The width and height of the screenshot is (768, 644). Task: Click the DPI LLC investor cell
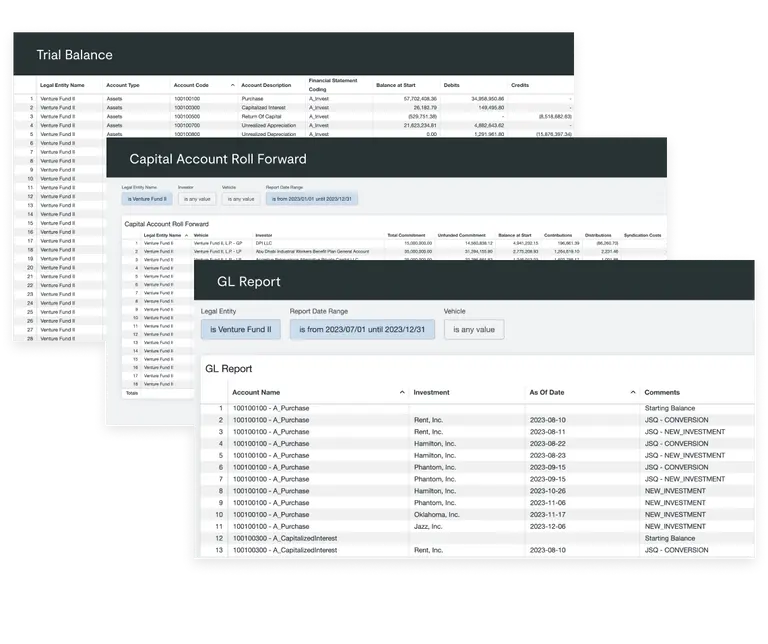265,243
